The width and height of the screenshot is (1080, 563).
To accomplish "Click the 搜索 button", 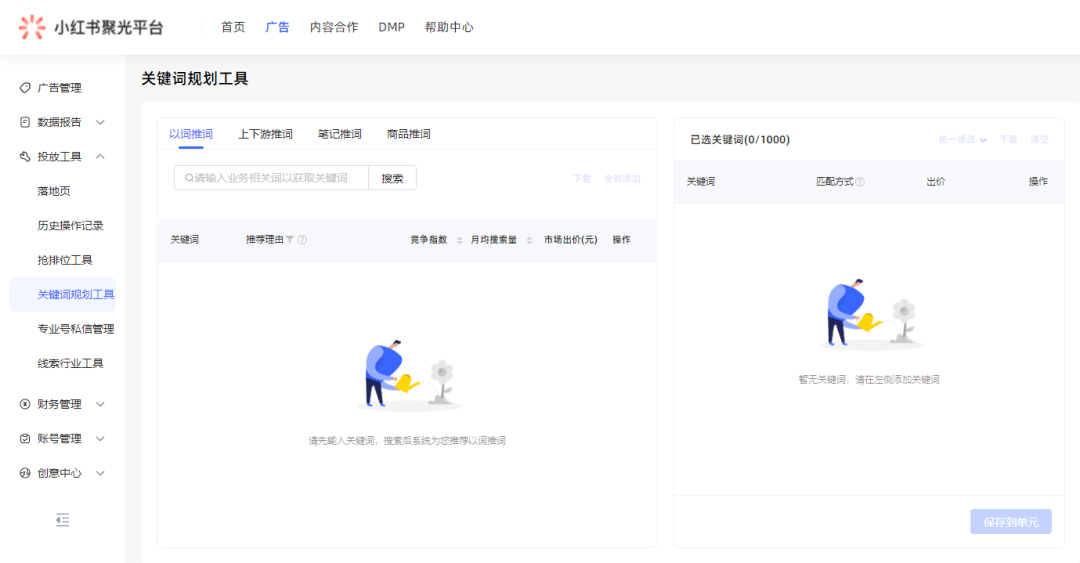I will click(x=393, y=178).
